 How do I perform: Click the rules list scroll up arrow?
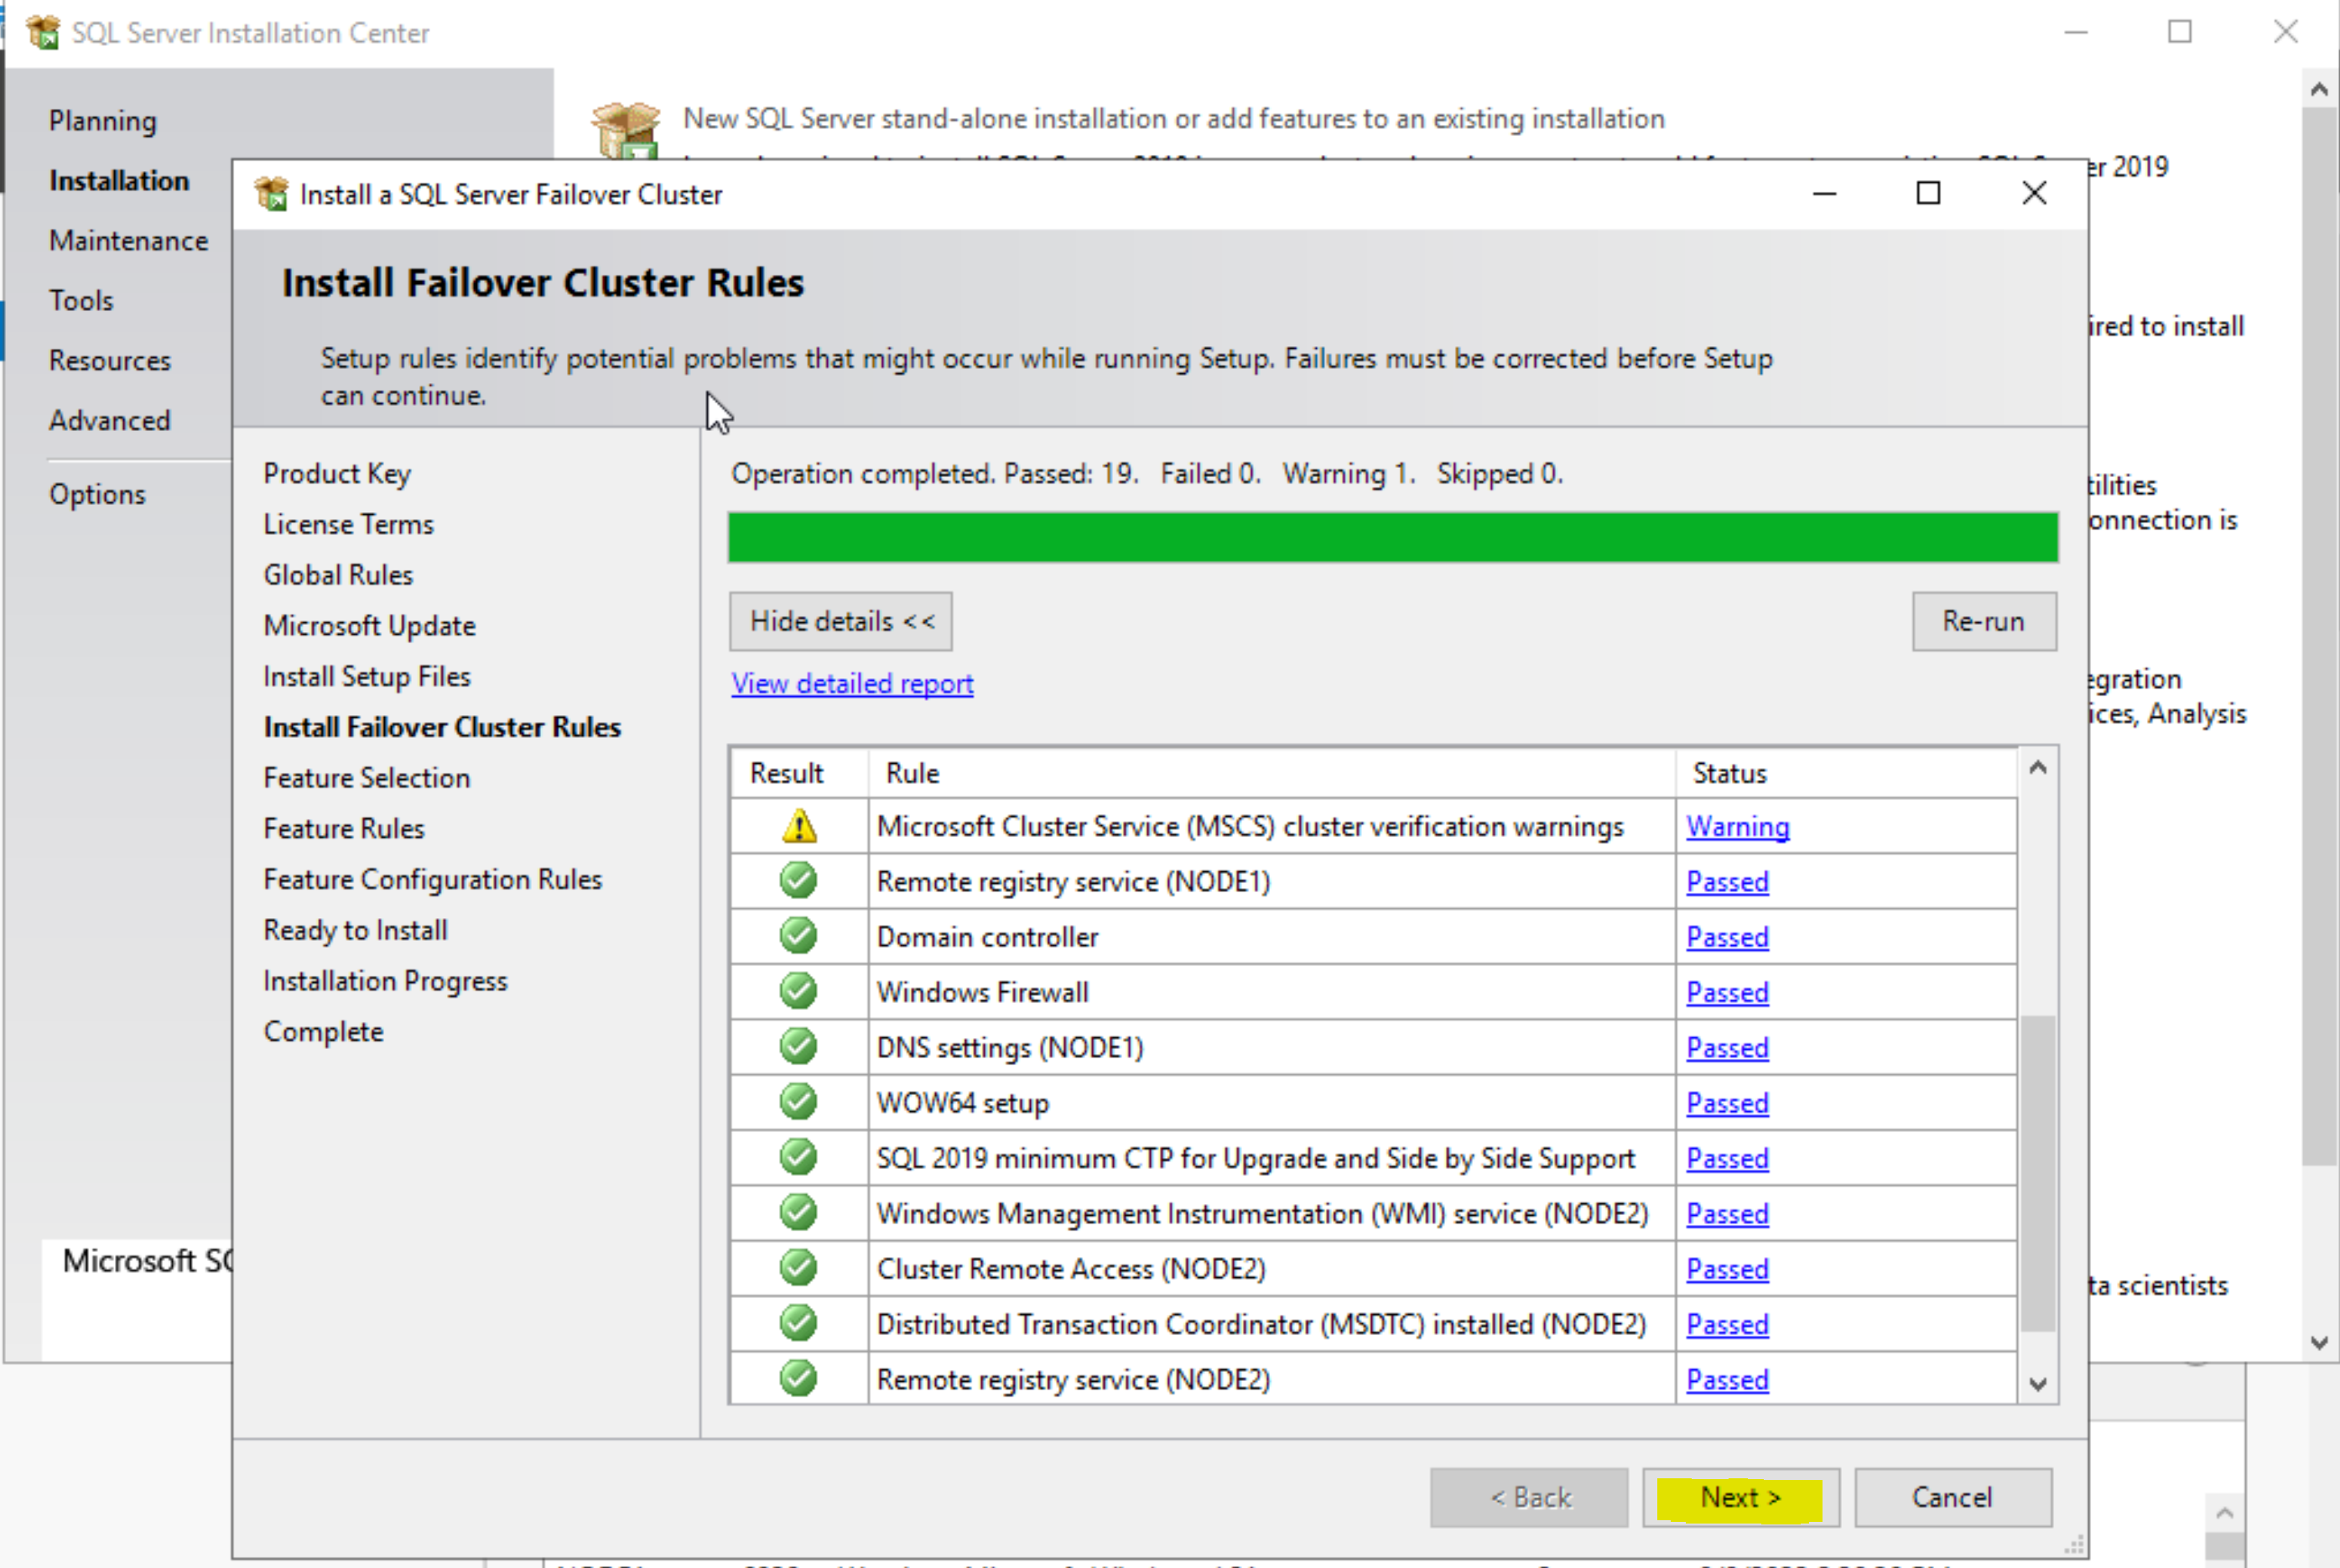pos(2038,768)
